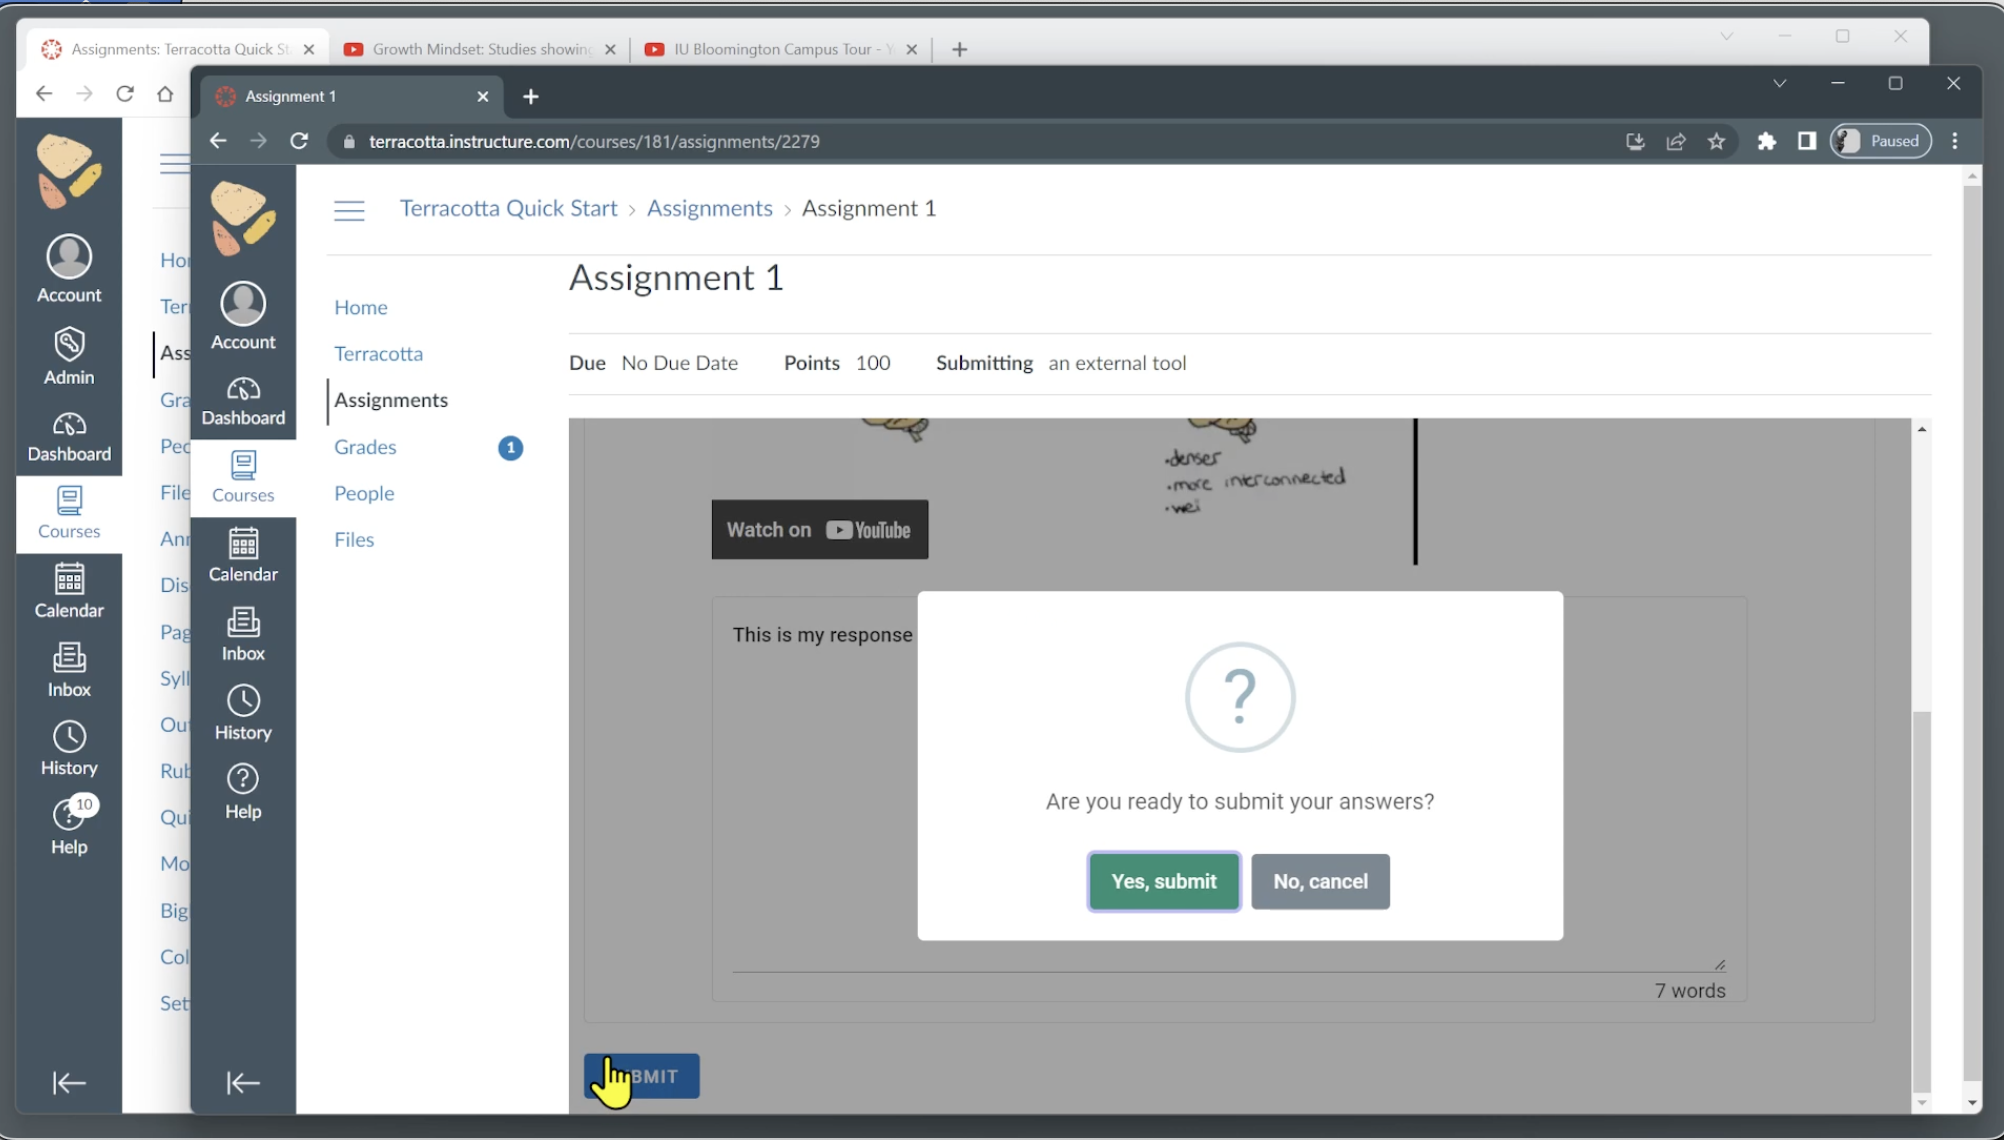The width and height of the screenshot is (2004, 1140).
Task: Bookmark this page with the star icon
Action: pyautogui.click(x=1717, y=141)
